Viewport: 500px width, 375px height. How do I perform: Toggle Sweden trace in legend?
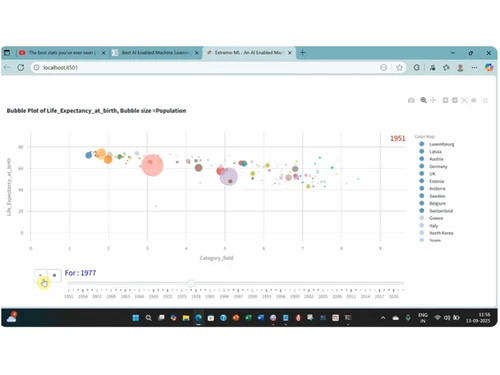[432, 196]
